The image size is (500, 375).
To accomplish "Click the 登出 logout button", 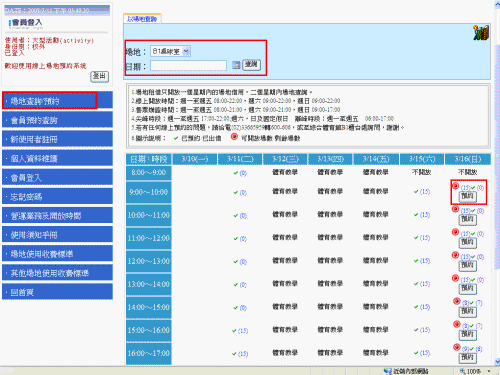I will point(99,76).
